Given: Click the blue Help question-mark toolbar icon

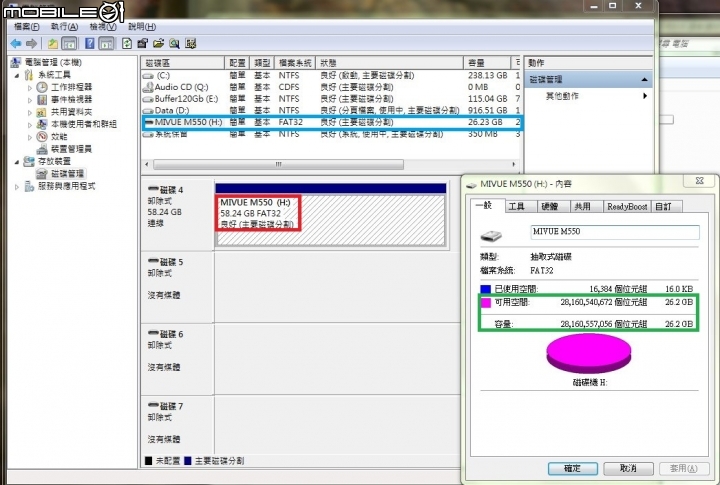Looking at the screenshot, I should coord(90,44).
